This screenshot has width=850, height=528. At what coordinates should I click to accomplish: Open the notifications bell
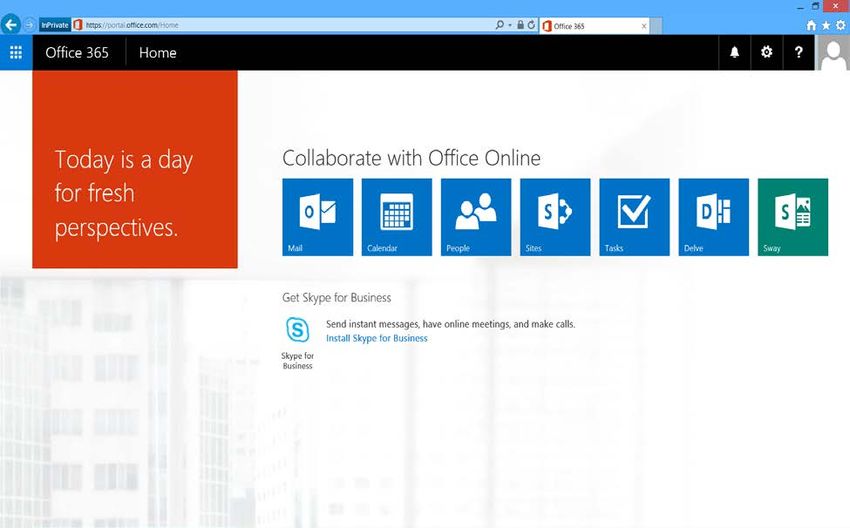735,53
